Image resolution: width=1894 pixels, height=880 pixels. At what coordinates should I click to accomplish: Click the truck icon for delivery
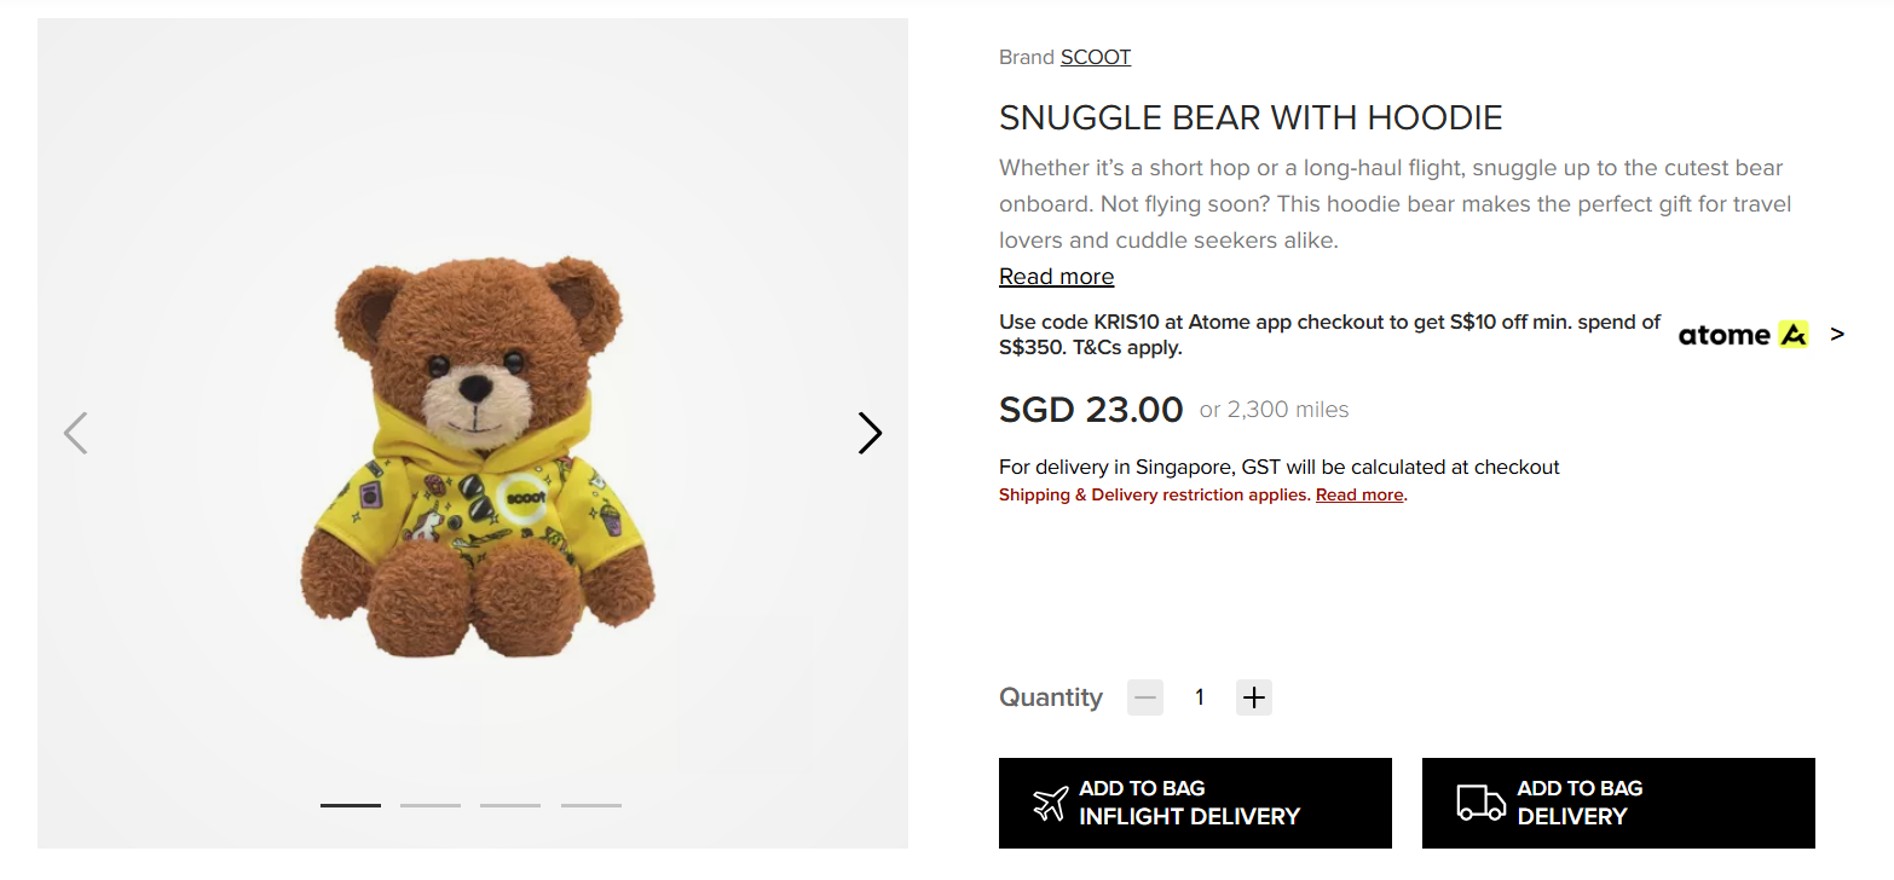coord(1480,803)
